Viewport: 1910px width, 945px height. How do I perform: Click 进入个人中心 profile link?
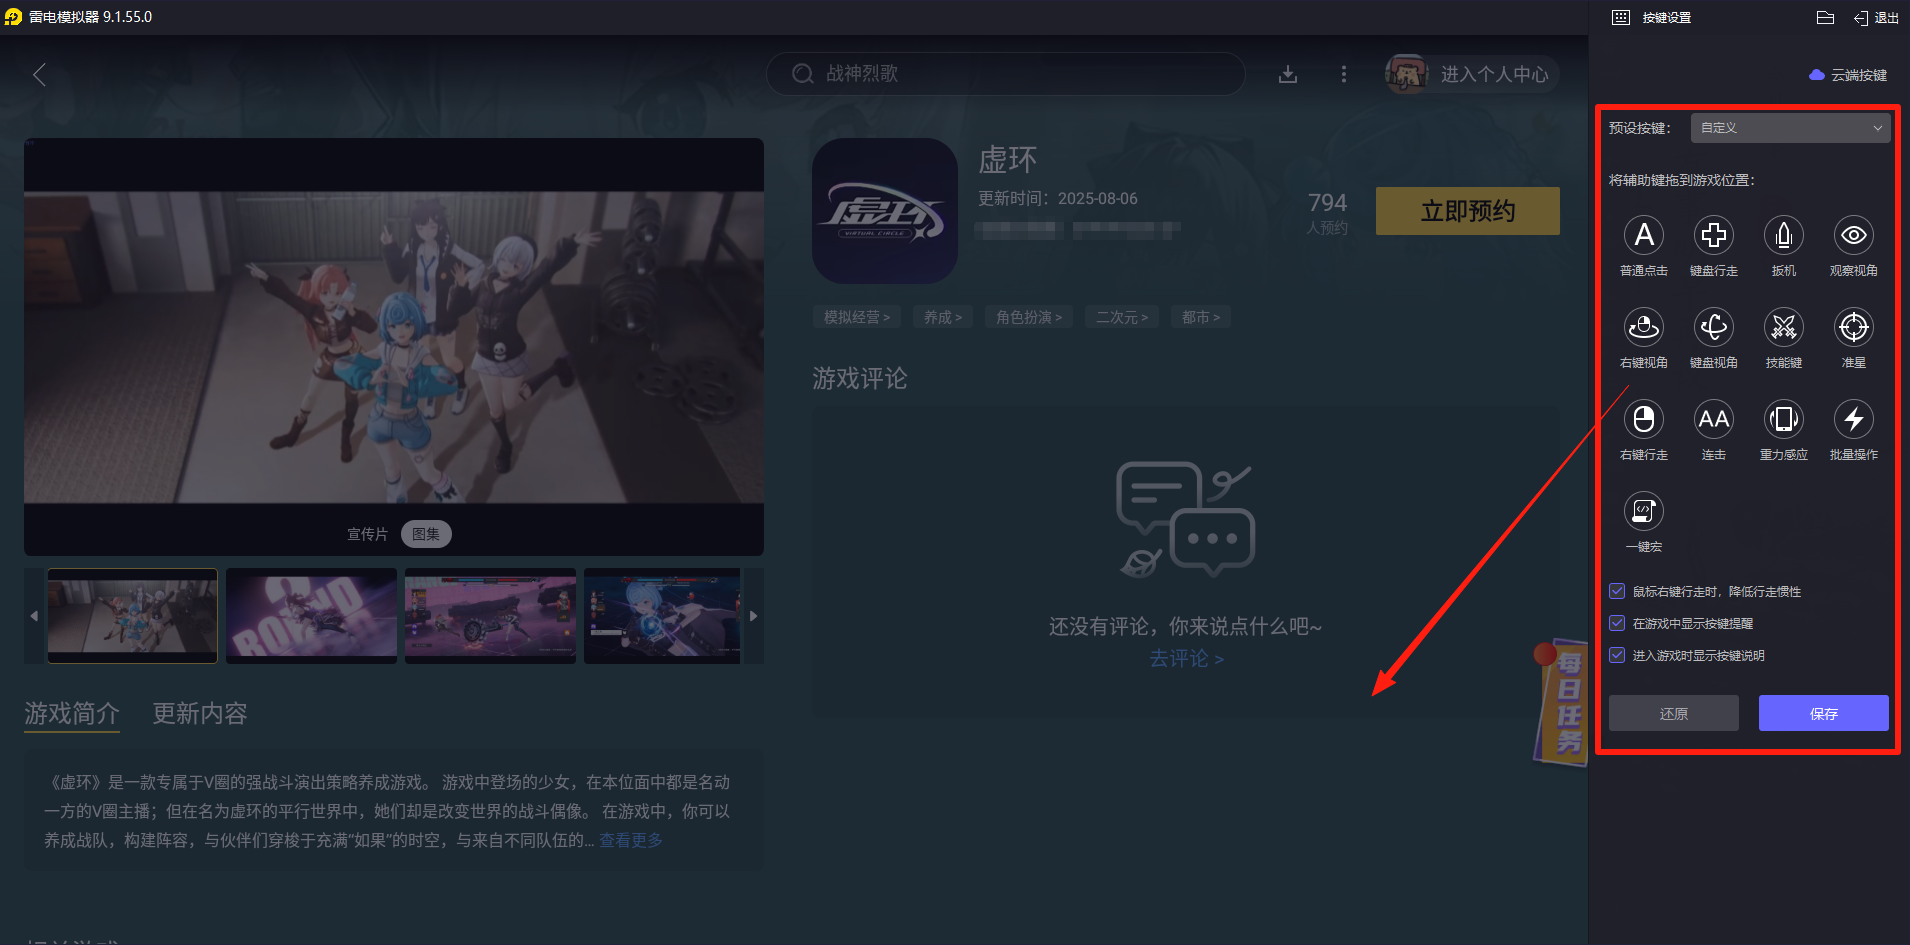1494,74
